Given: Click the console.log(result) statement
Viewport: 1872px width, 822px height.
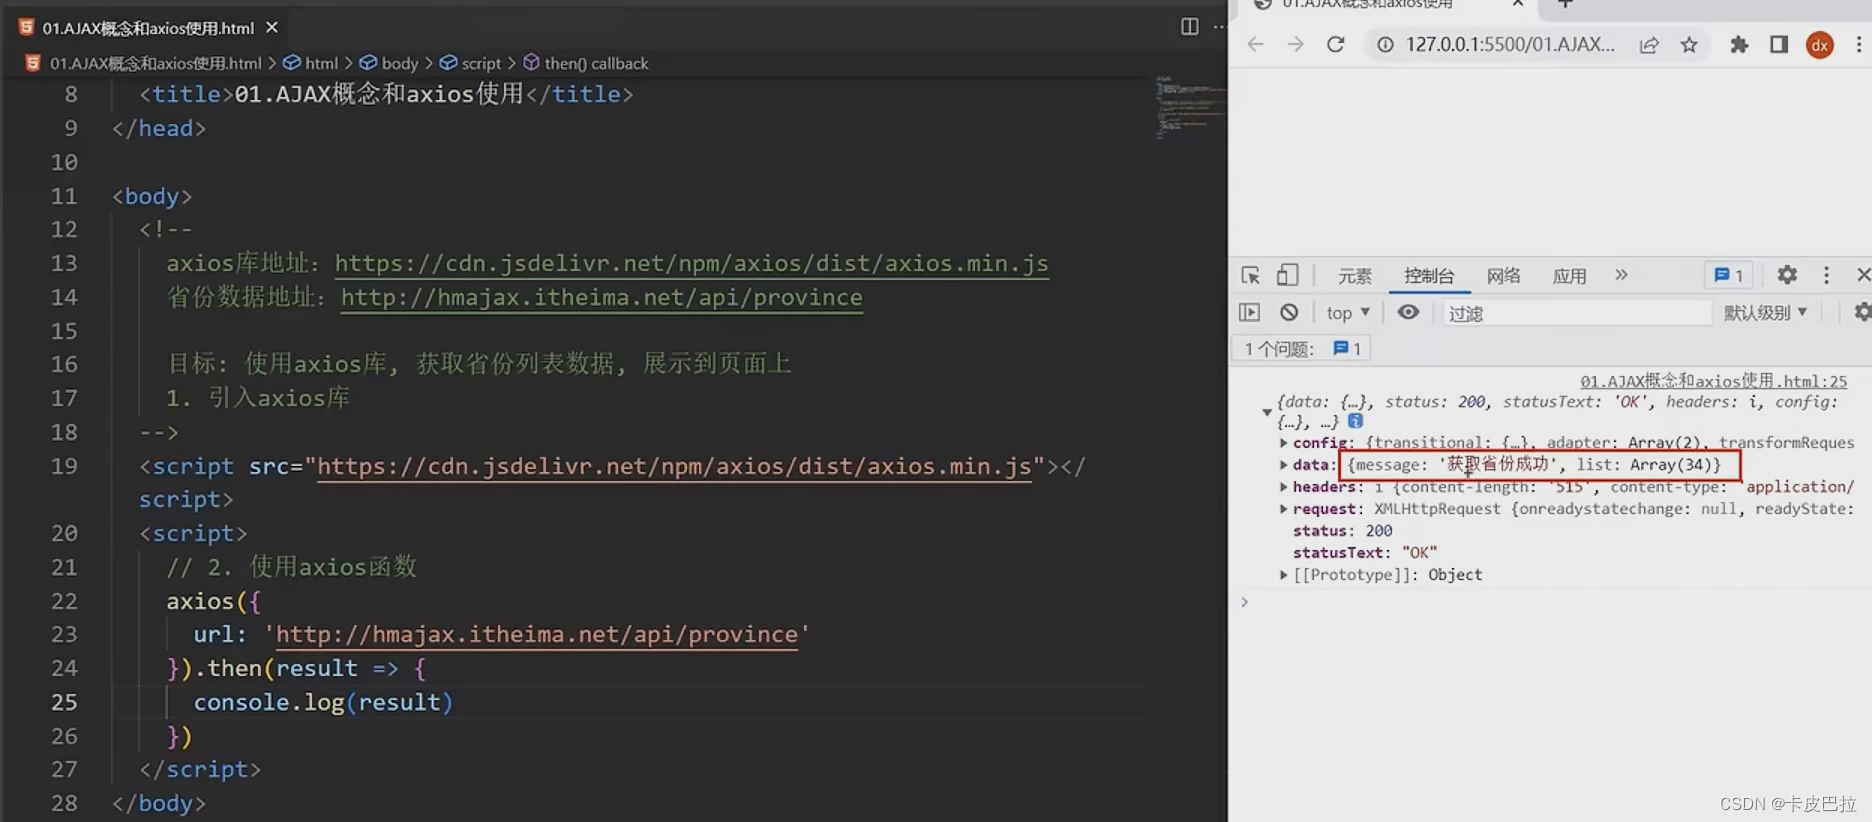Looking at the screenshot, I should pos(323,702).
